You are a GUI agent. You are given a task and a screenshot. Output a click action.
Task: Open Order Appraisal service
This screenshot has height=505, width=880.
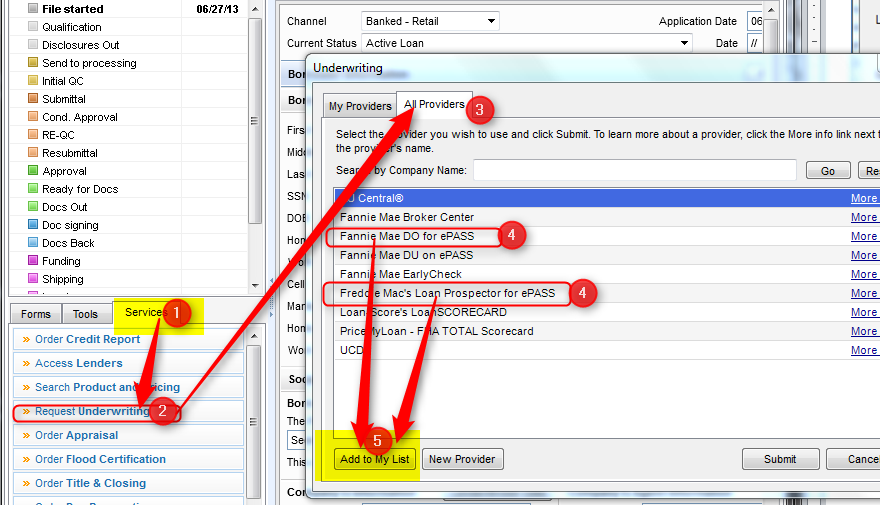(129, 435)
